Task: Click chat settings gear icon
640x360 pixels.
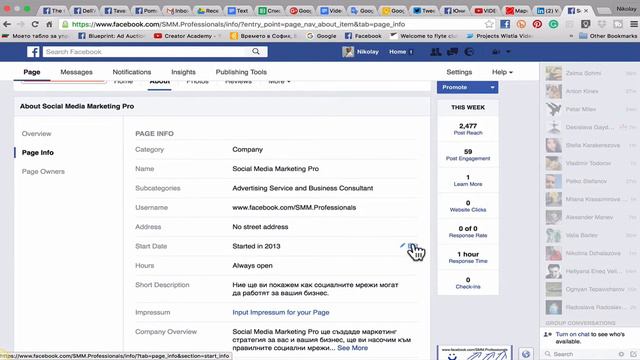Action: coord(621,354)
